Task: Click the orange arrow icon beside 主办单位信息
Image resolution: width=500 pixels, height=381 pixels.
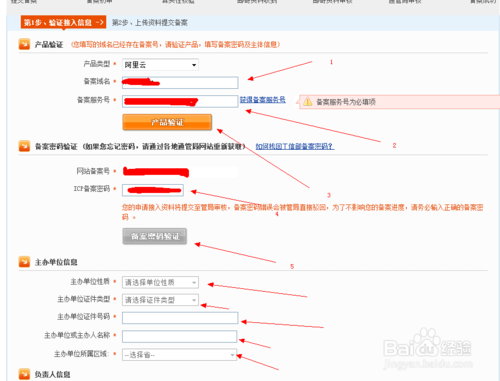Action: (24, 262)
